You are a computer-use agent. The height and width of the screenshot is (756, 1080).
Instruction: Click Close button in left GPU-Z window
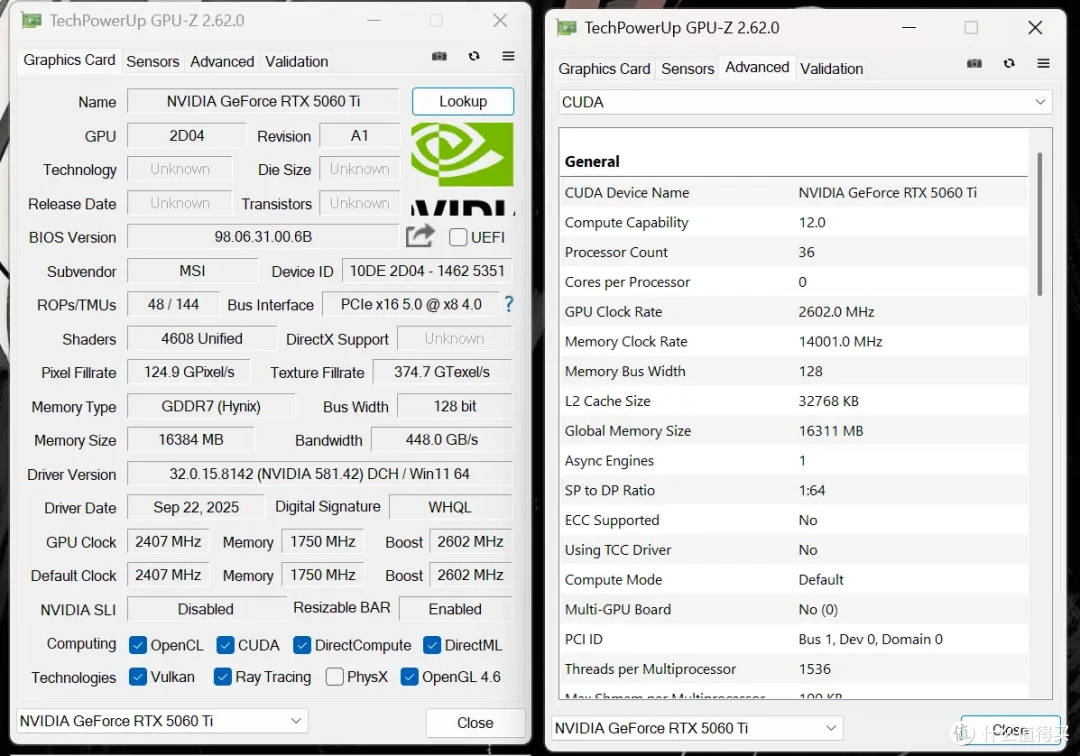[x=475, y=722]
